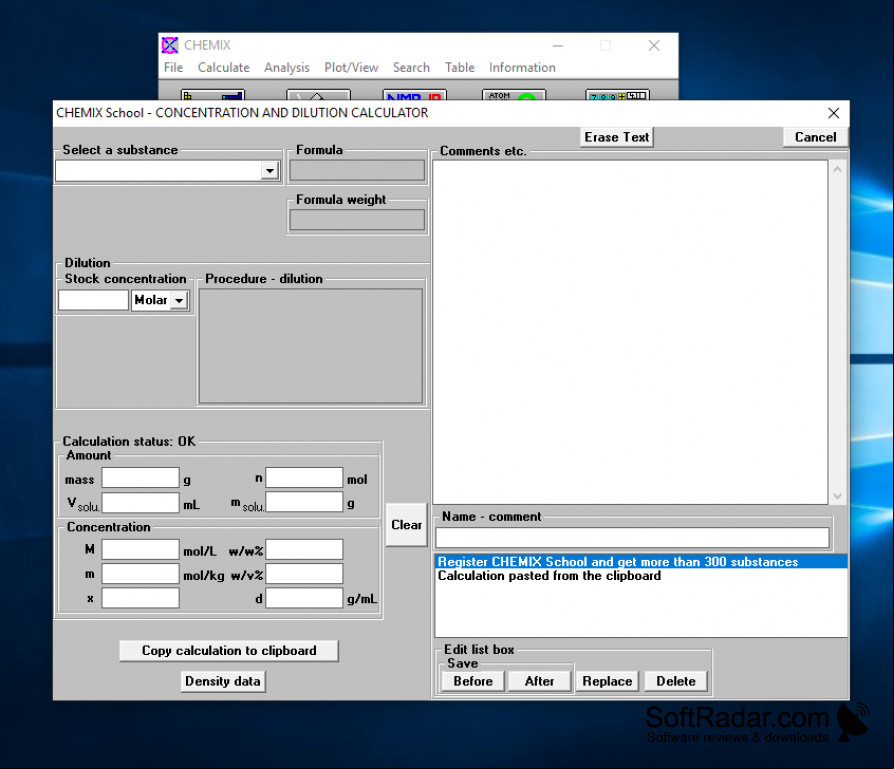The image size is (894, 769).
Task: Click the Formula weight field
Action: tap(357, 220)
